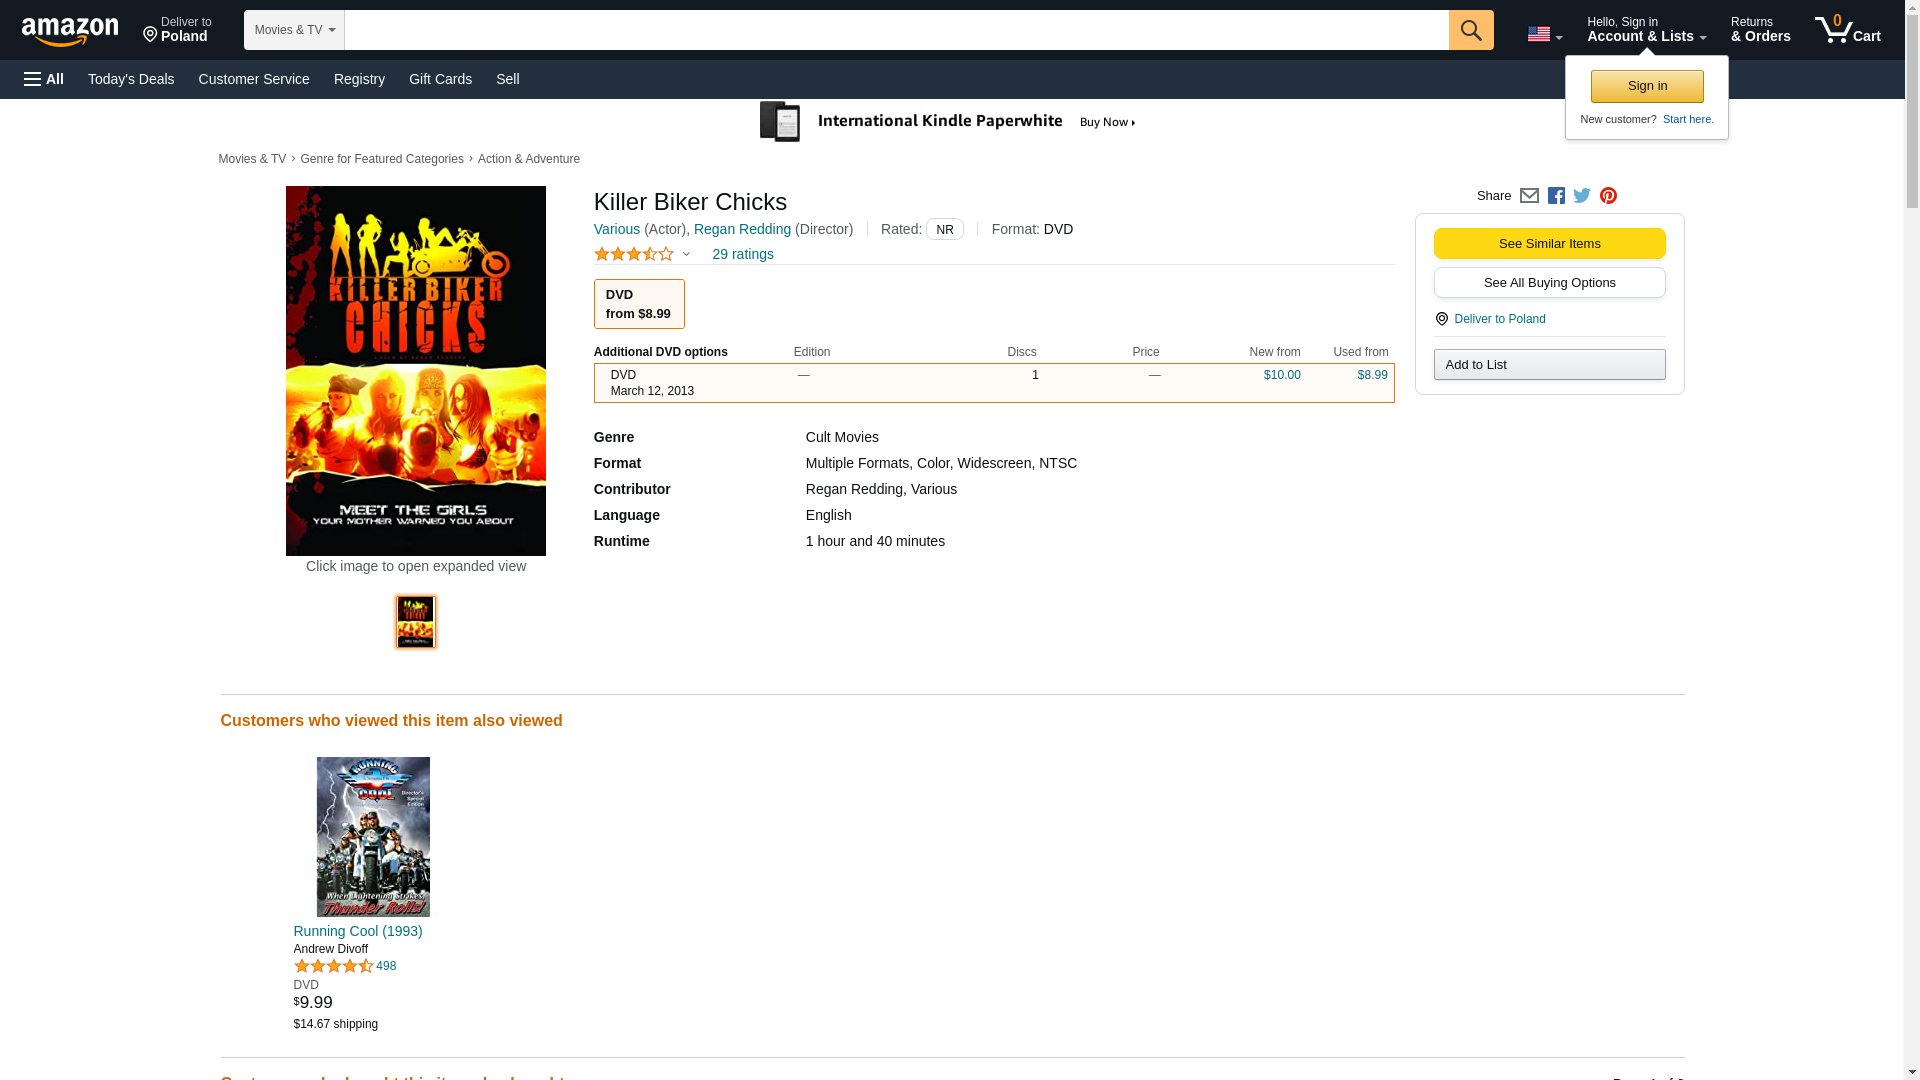Click the Amazon logo

click(70, 31)
